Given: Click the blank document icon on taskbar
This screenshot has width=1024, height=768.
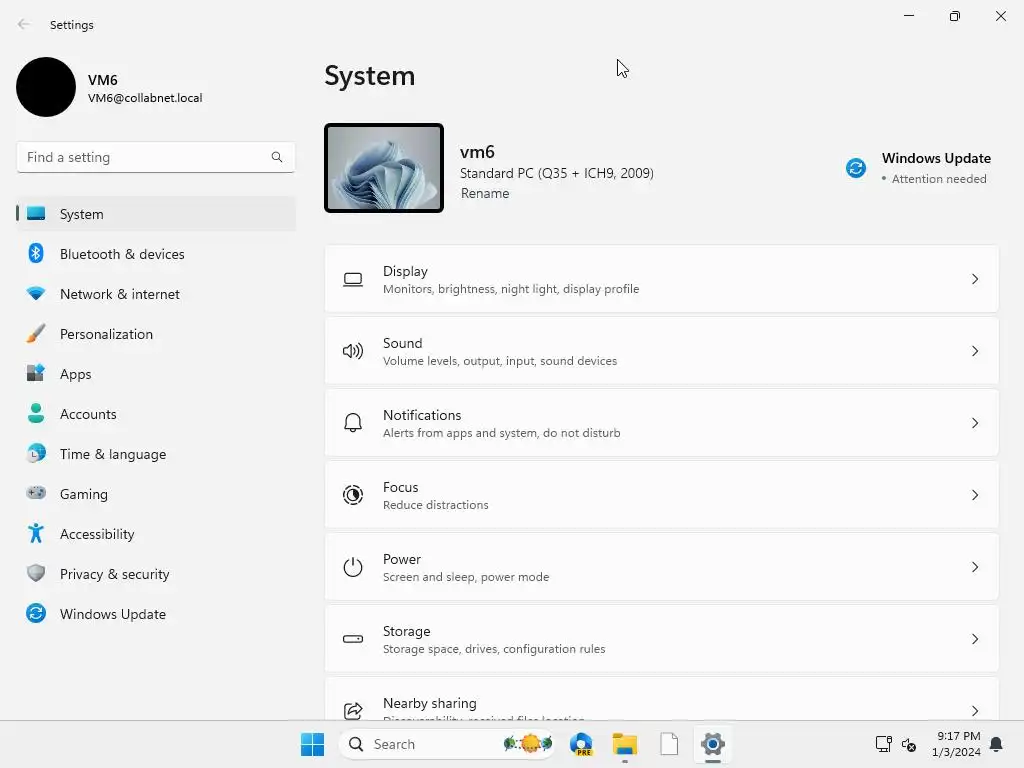Looking at the screenshot, I should pyautogui.click(x=669, y=744).
